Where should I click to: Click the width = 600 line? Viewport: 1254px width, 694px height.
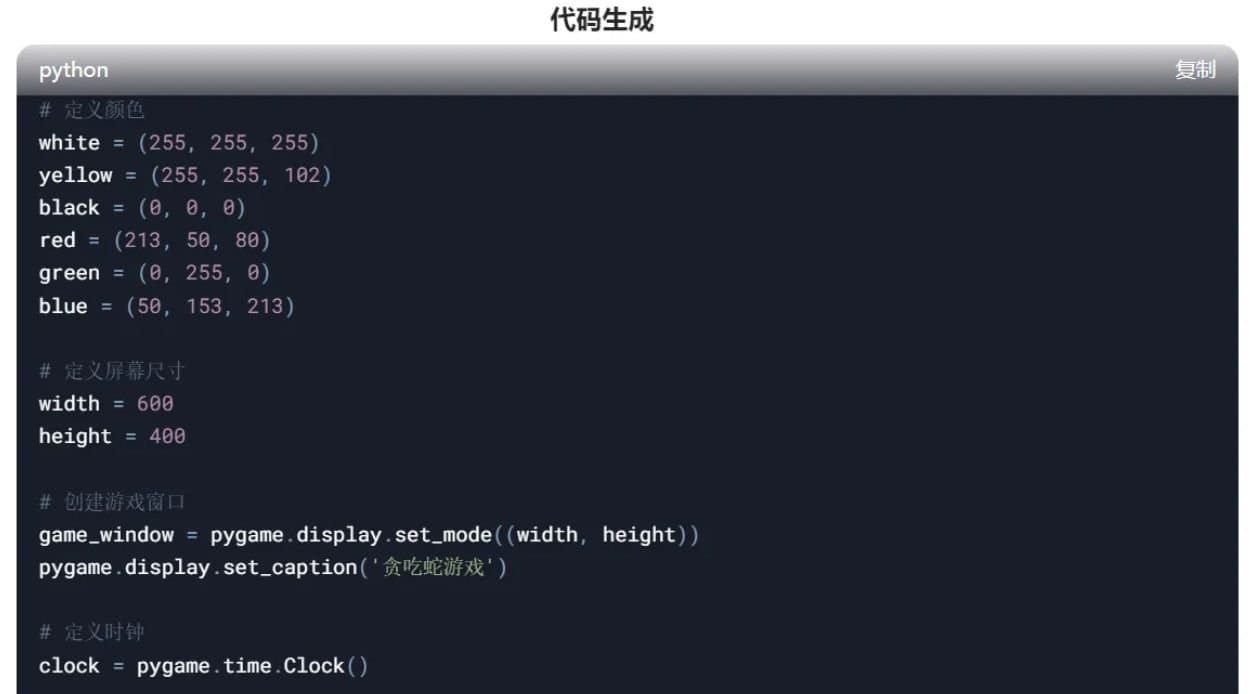[106, 404]
